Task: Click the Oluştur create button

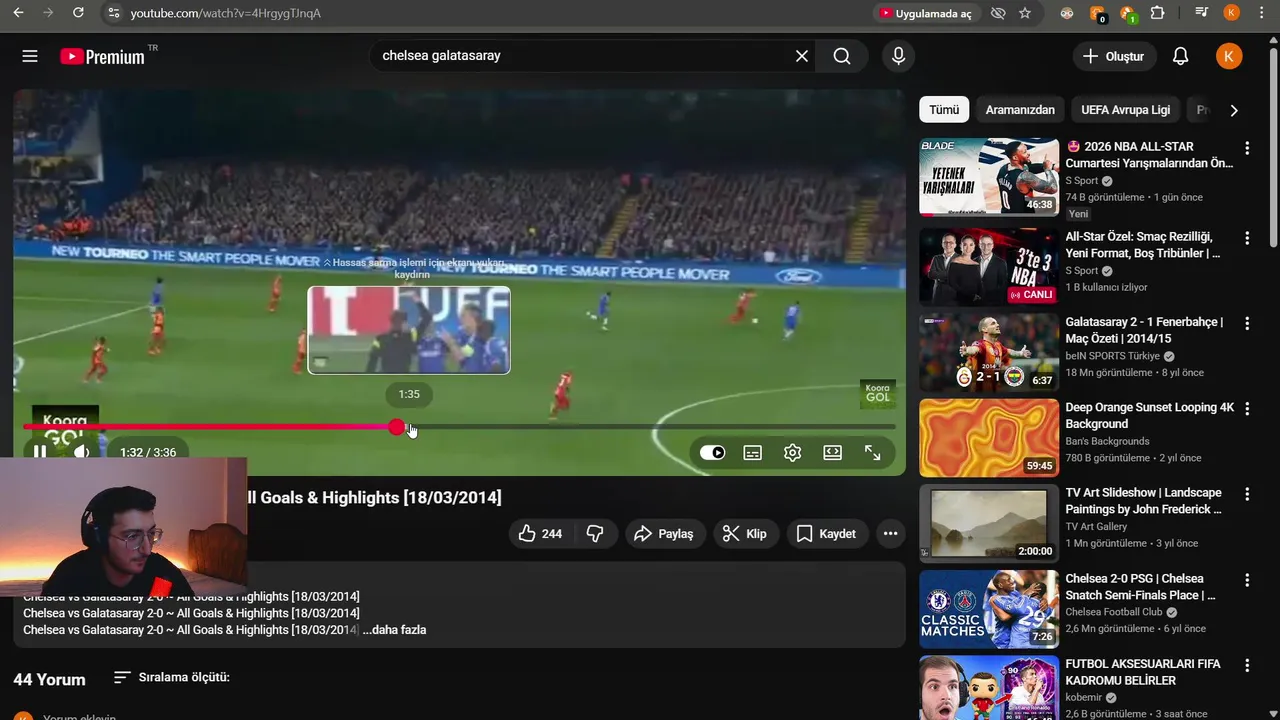Action: point(1114,56)
